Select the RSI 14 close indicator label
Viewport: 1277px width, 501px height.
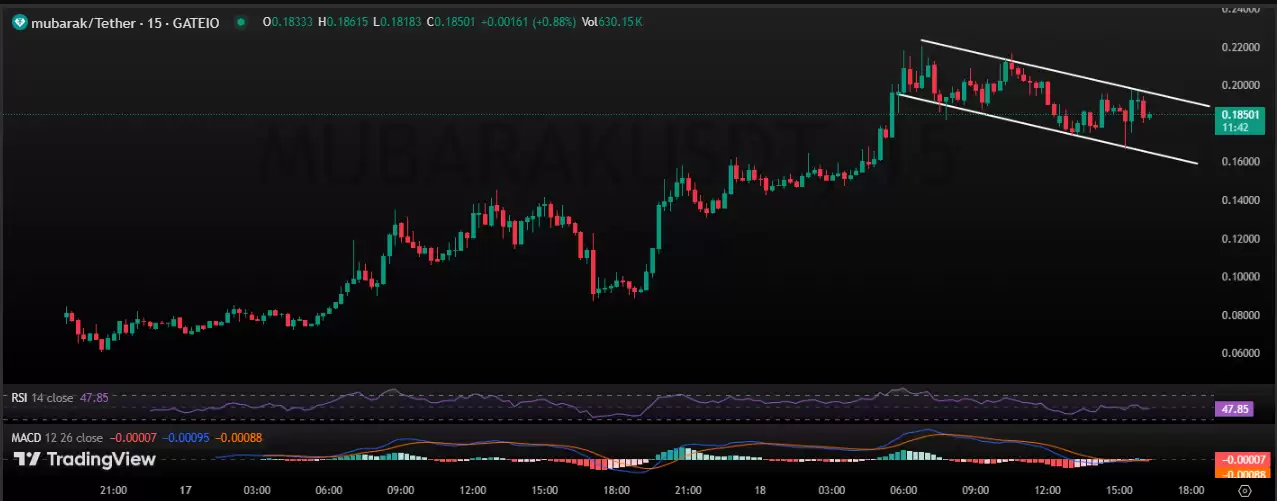(42, 397)
